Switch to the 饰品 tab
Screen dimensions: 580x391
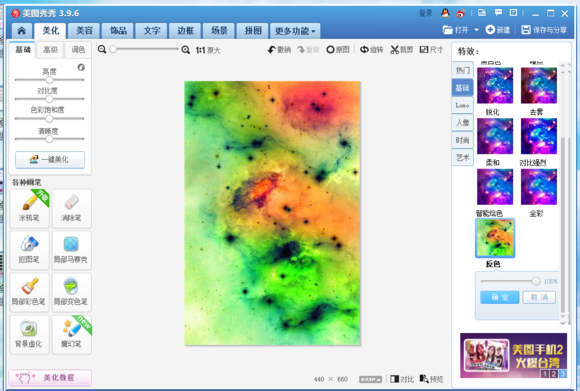click(118, 31)
